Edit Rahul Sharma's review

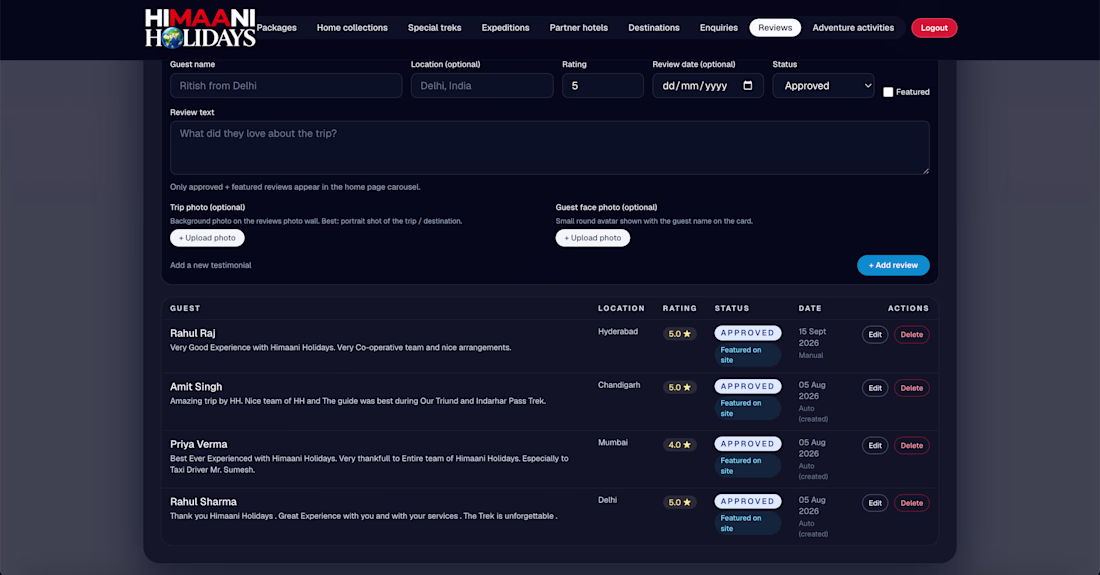click(x=875, y=503)
